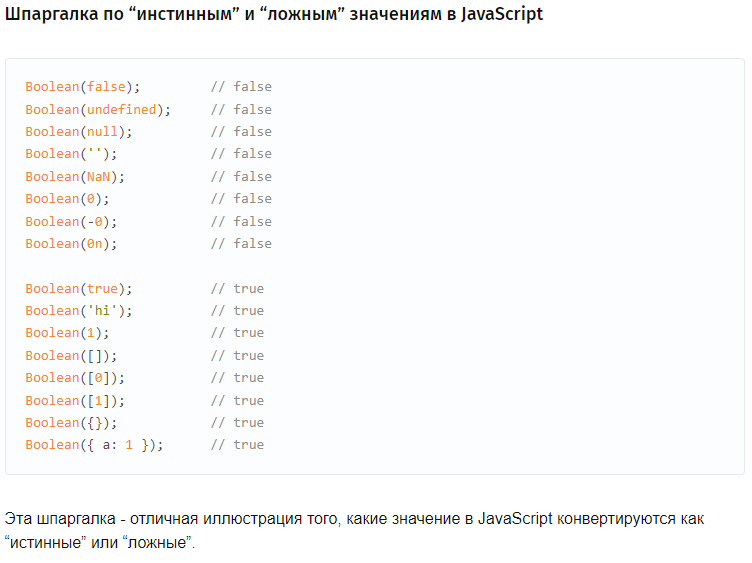This screenshot has height=563, width=752.
Task: Click the Boolean(null) code line
Action: click(x=148, y=131)
